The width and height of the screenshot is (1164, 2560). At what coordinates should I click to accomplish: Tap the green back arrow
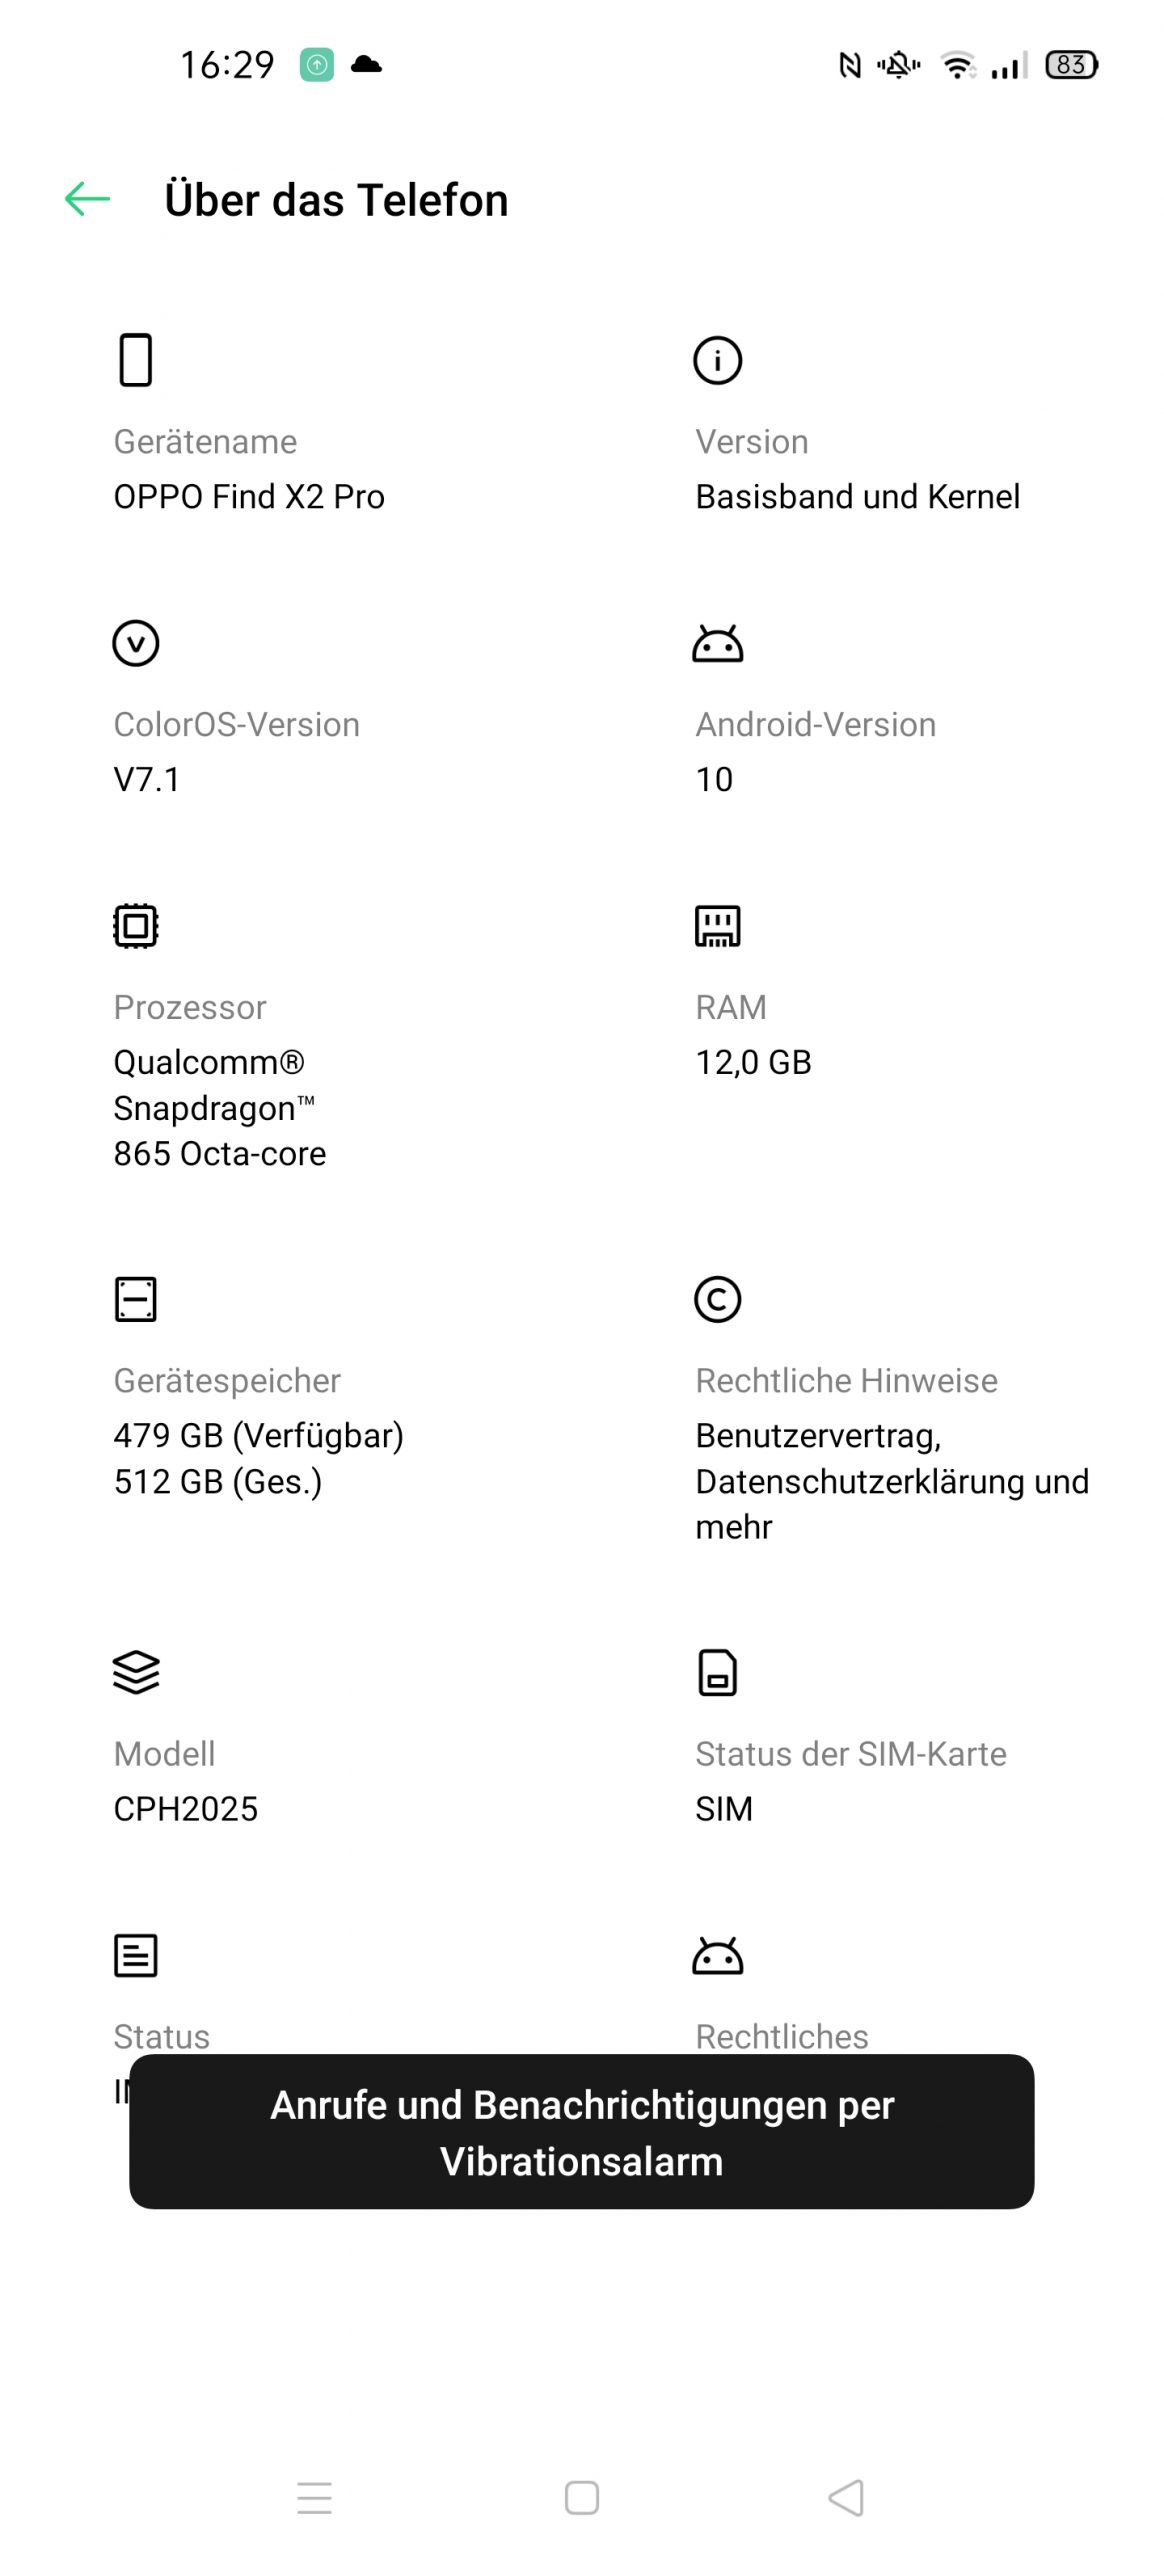click(87, 199)
